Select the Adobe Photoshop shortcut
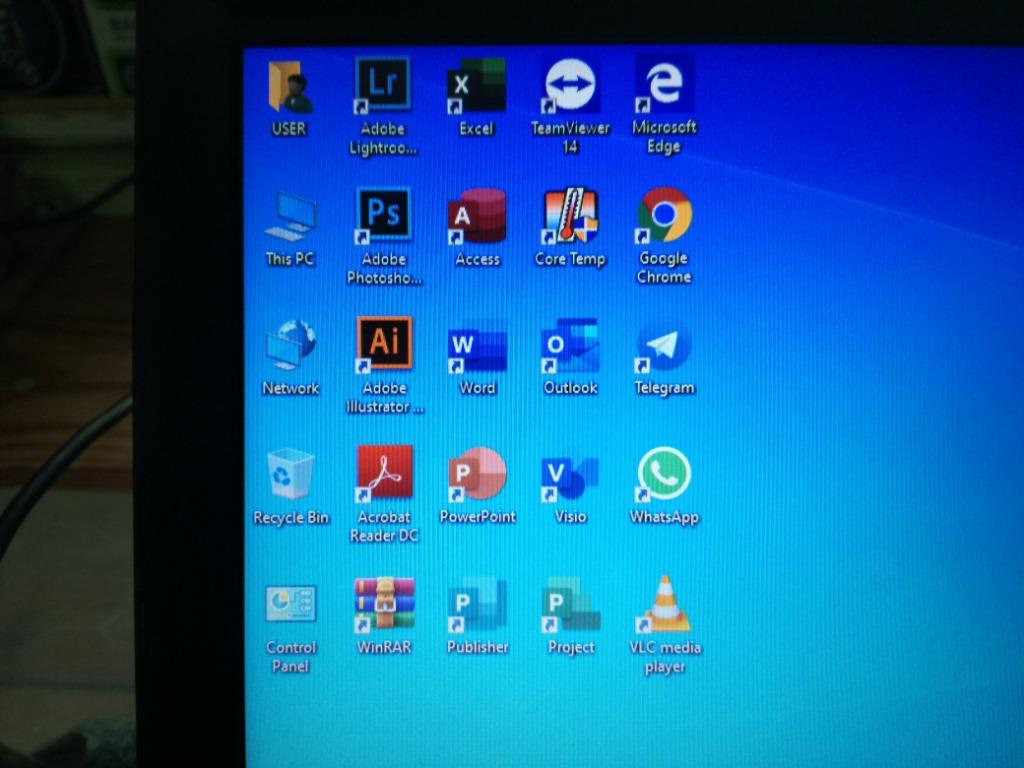The height and width of the screenshot is (768, 1024). pos(384,216)
